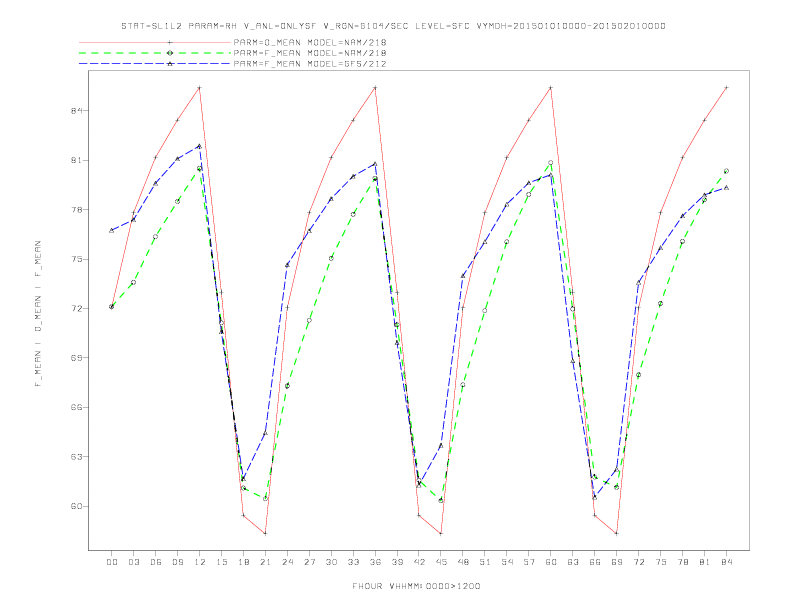
Task: Click x-axis tick label 84
Action: 727,562
